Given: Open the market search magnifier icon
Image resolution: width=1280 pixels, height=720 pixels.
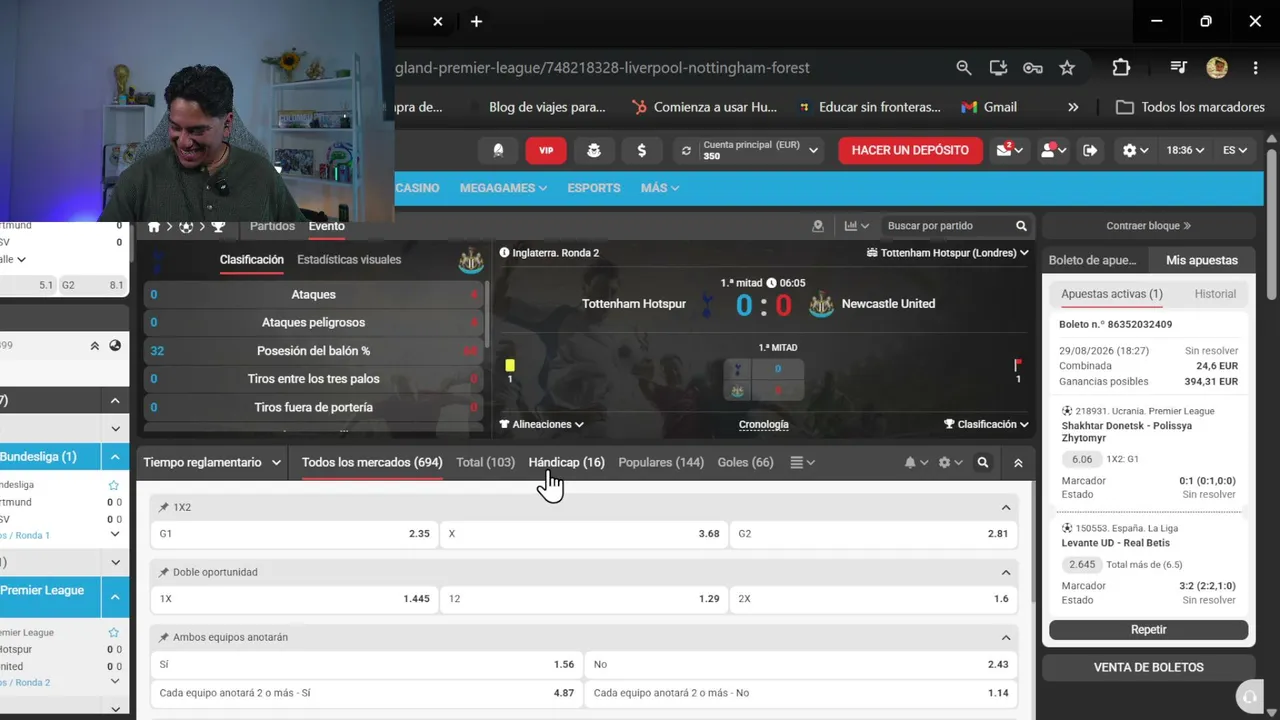Looking at the screenshot, I should pos(983,463).
